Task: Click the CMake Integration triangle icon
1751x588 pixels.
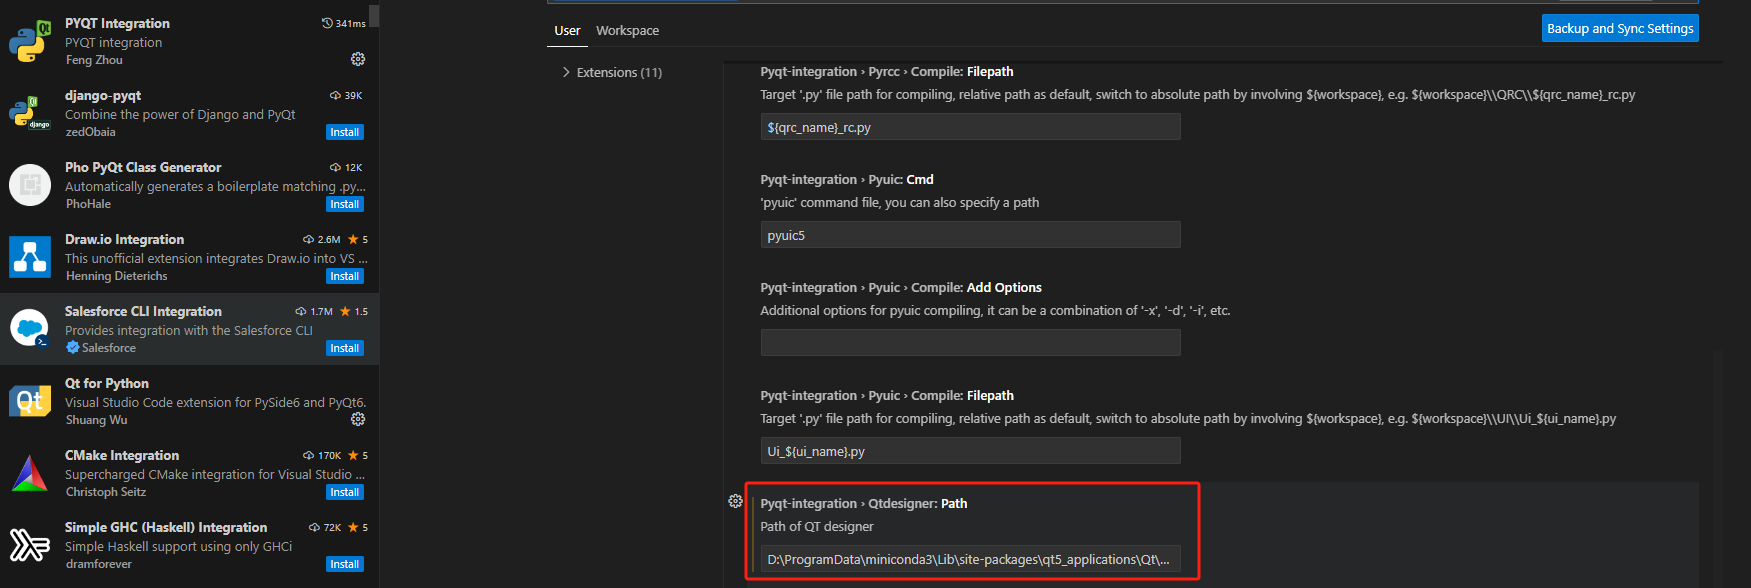Action: (x=30, y=473)
